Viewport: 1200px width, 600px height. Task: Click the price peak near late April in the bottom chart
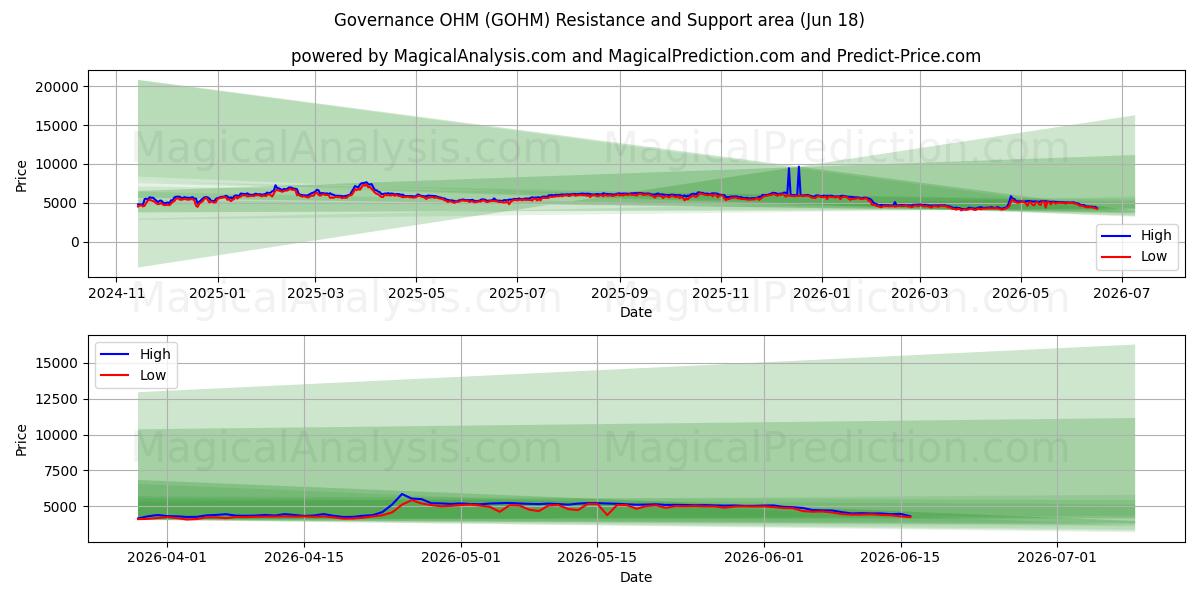402,494
